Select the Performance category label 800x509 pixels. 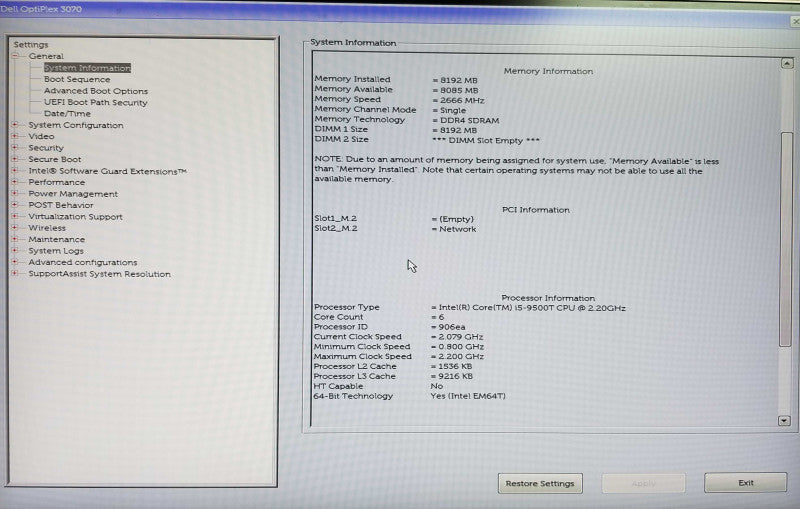tap(57, 182)
